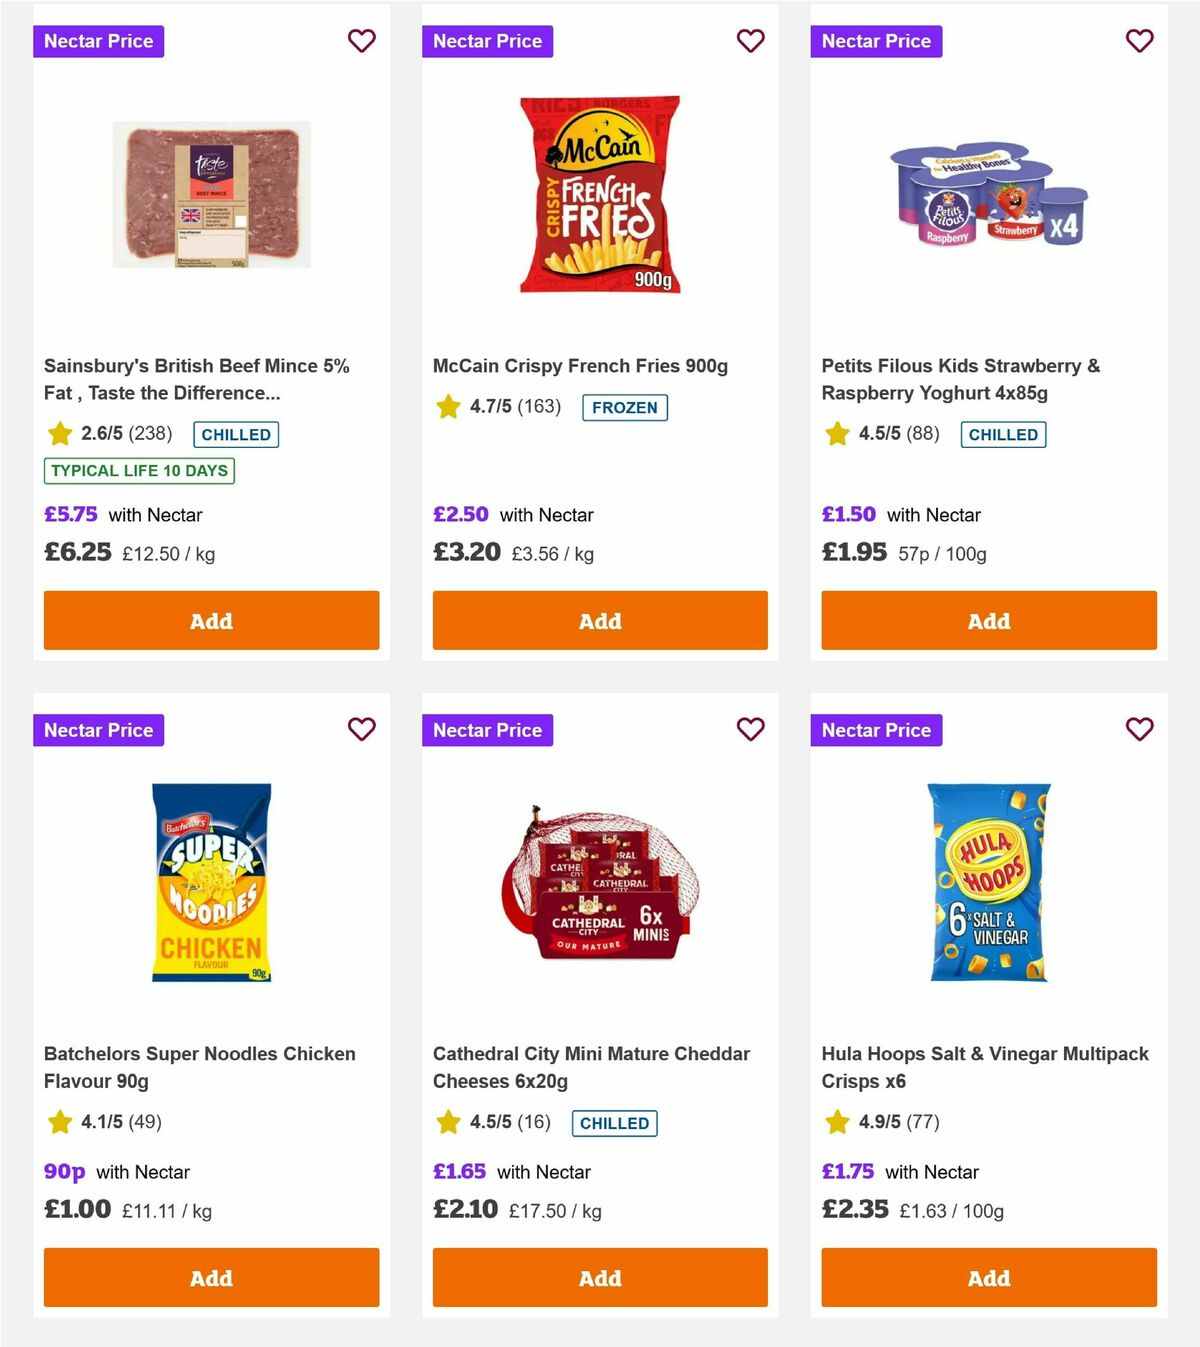Open Cathedral City Mini Mature Cheddar product link

click(590, 1067)
